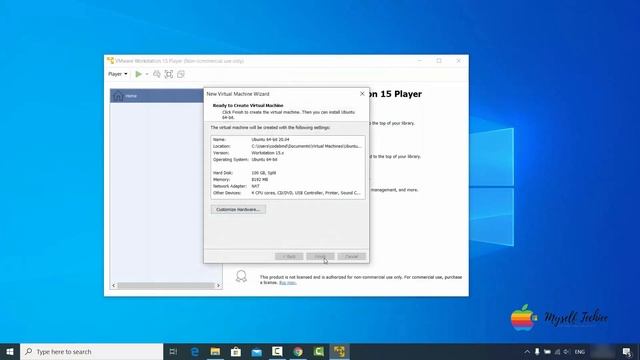Click the library scrollbar right arrow
Screen dimensions: 640x360
coord(218,285)
